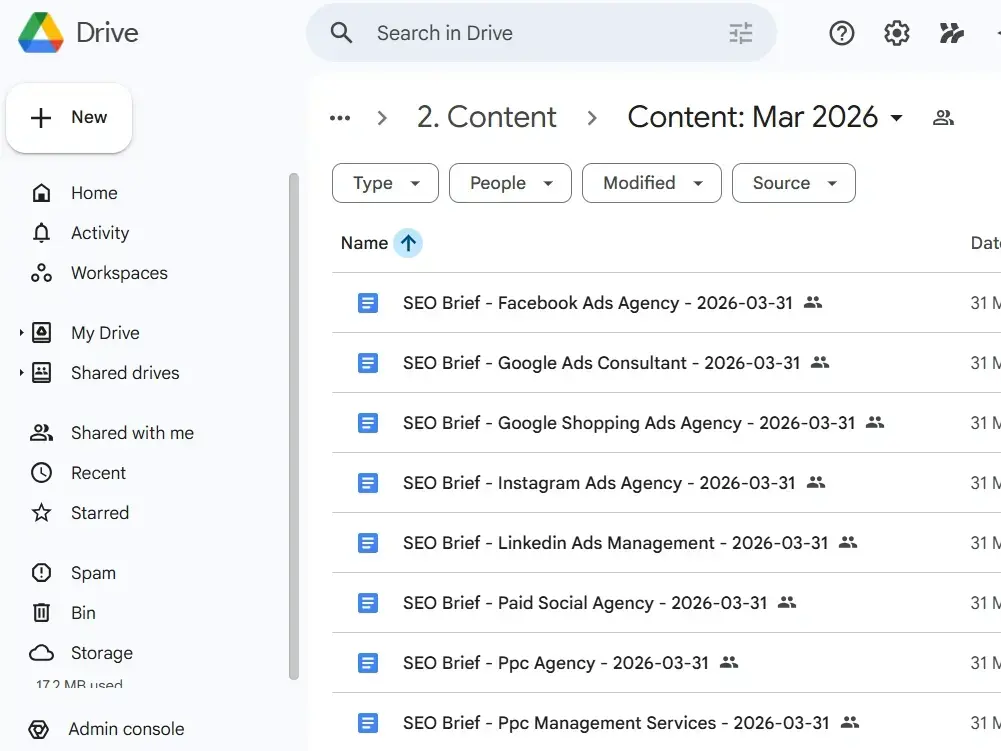This screenshot has height=751, width=1001.
Task: View Starred files
Action: point(100,512)
